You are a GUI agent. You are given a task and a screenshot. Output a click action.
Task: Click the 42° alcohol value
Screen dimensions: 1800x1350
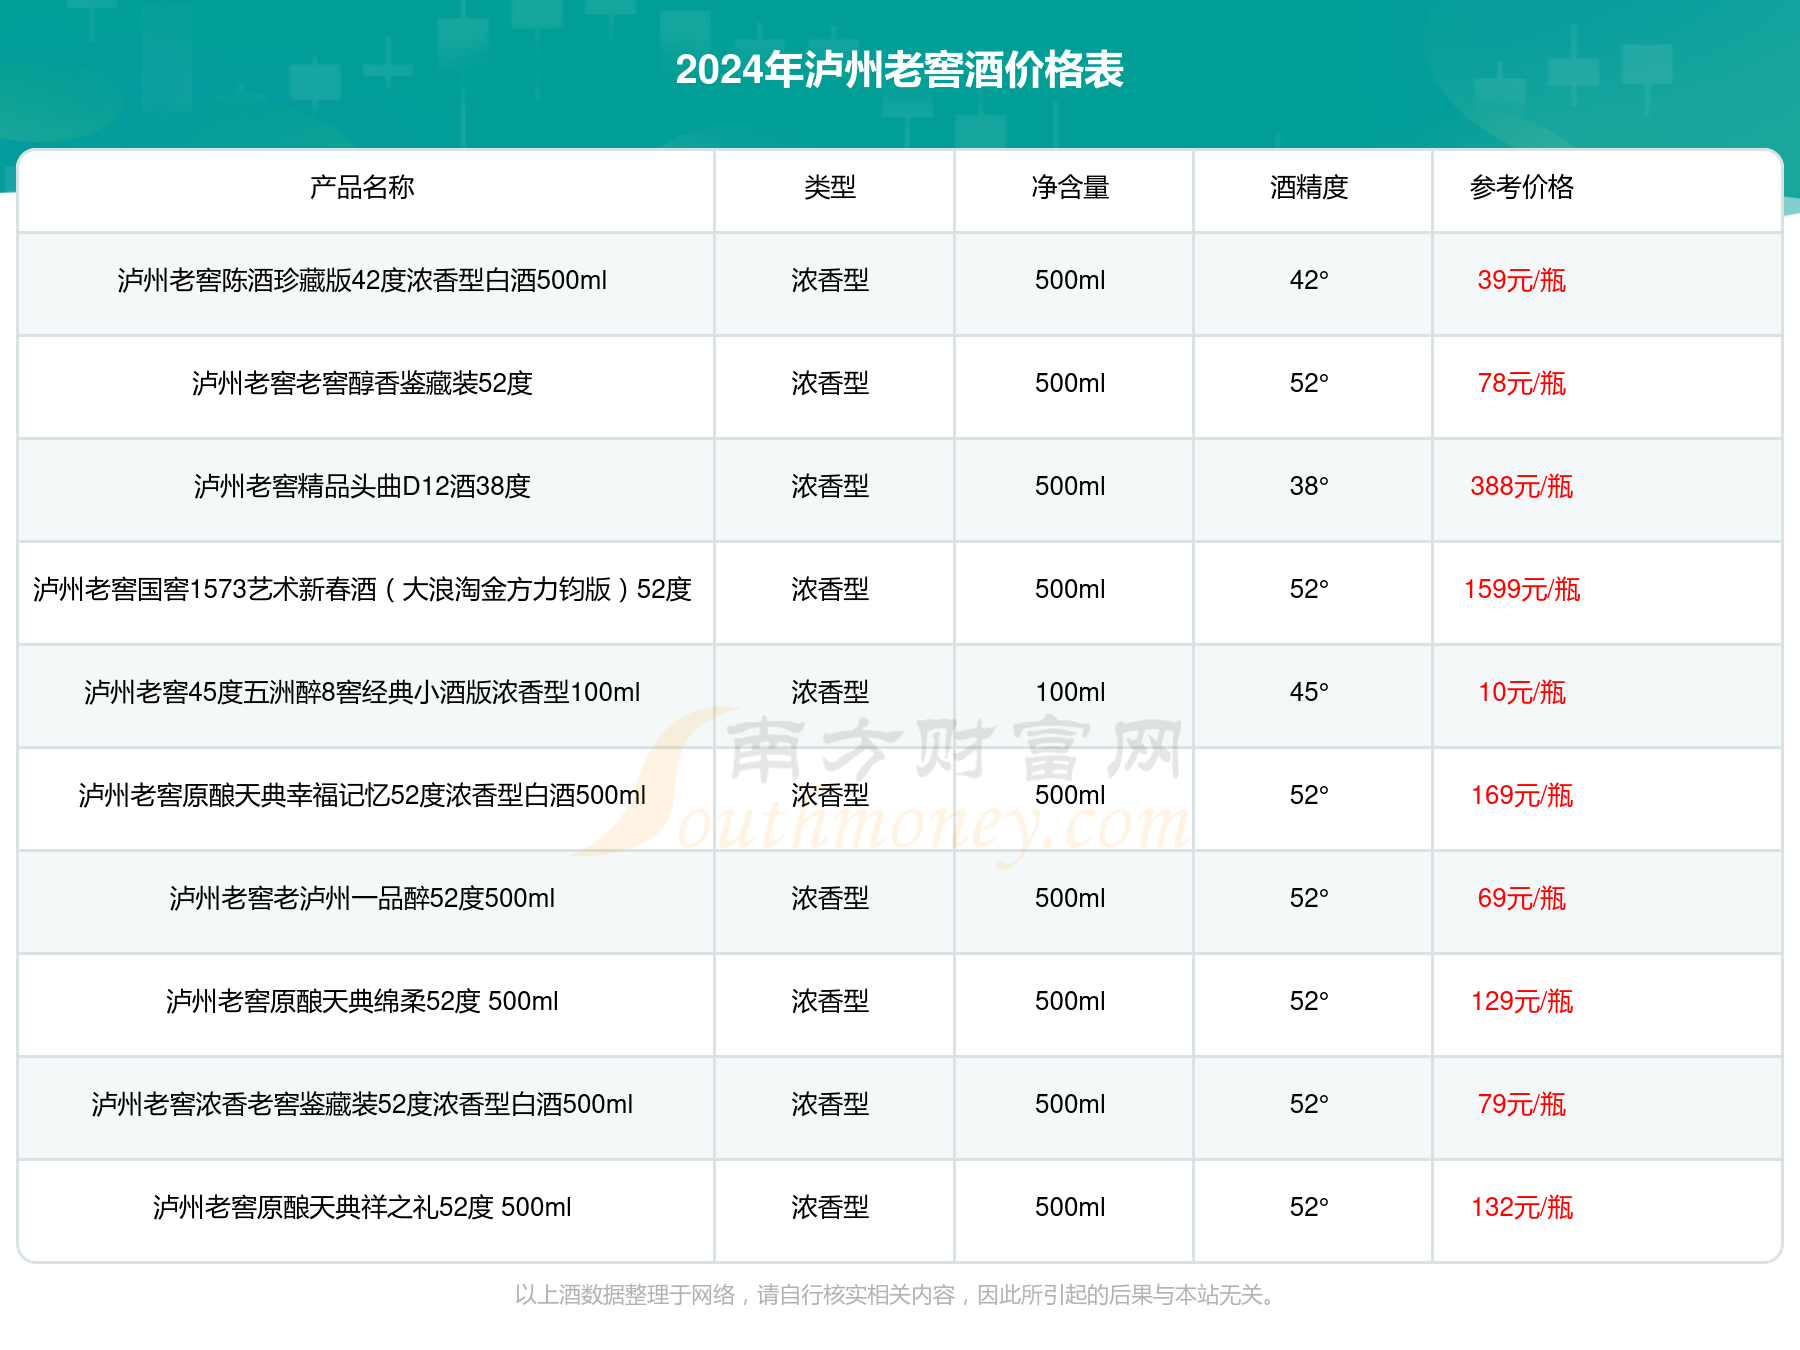[1309, 280]
